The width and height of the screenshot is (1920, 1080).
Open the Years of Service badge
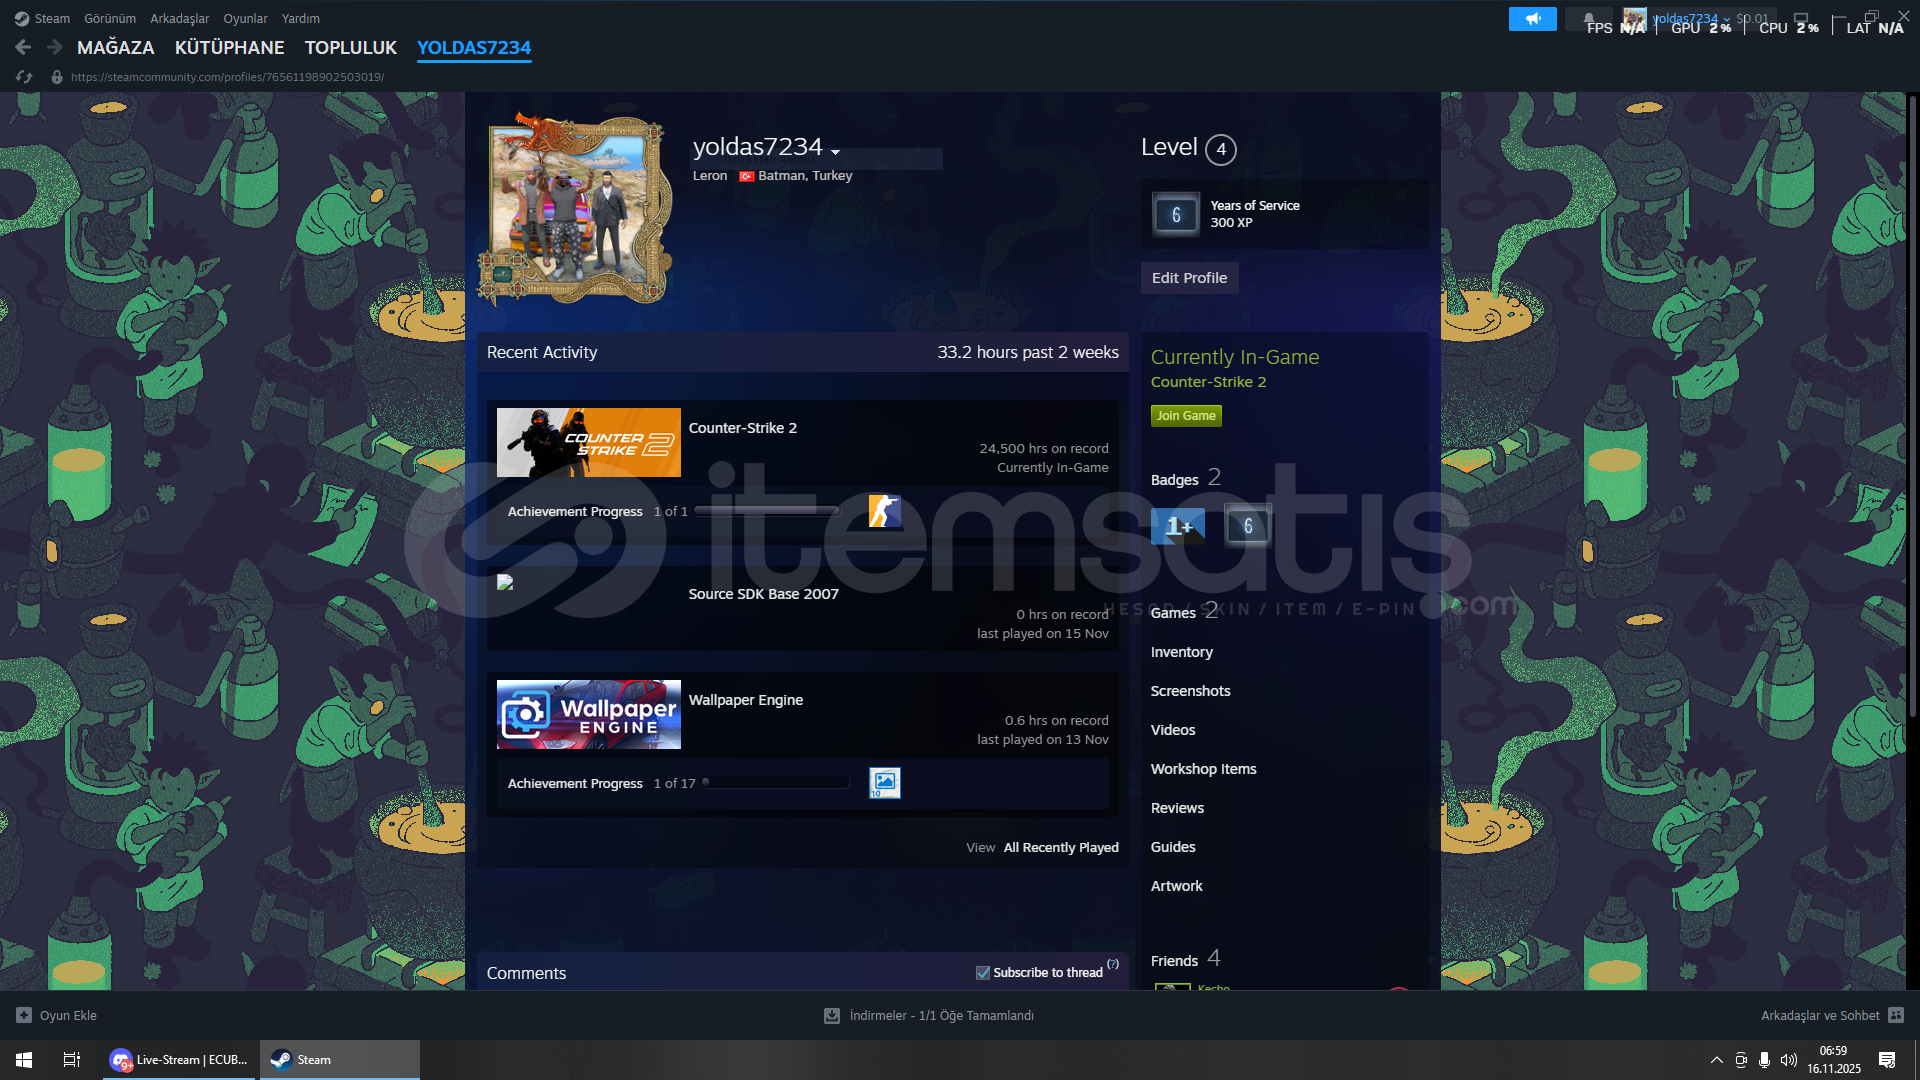[1176, 214]
